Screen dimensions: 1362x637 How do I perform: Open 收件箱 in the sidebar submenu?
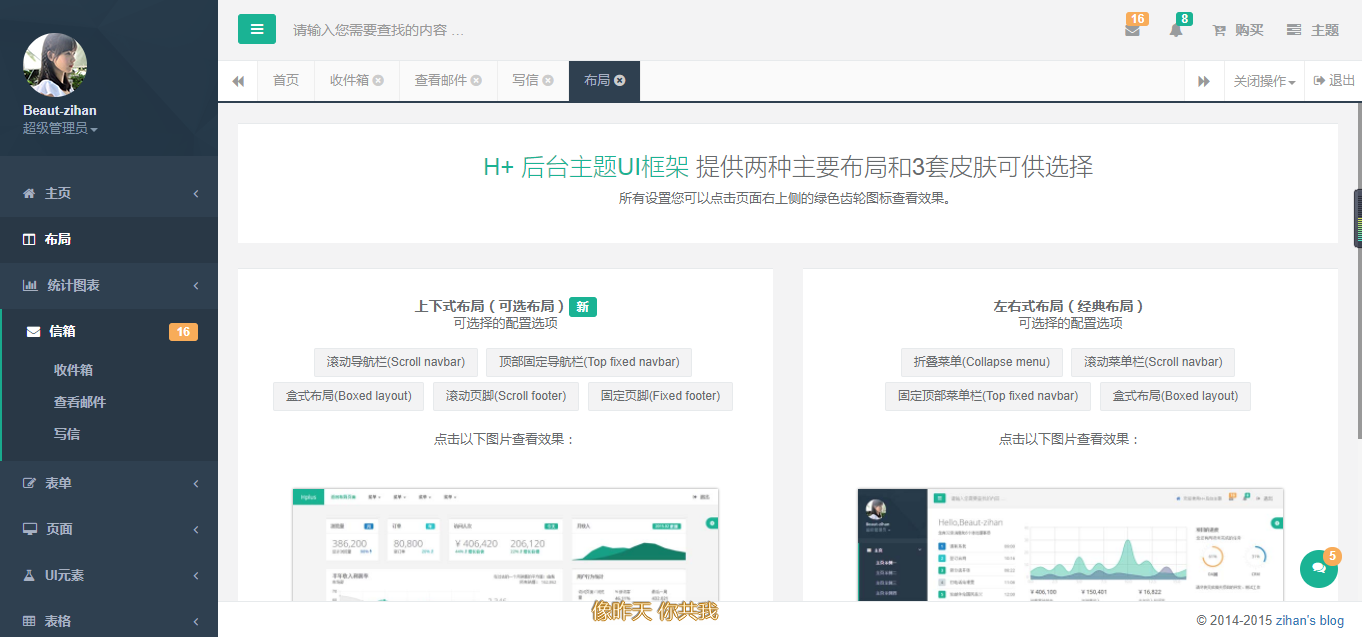pyautogui.click(x=73, y=370)
